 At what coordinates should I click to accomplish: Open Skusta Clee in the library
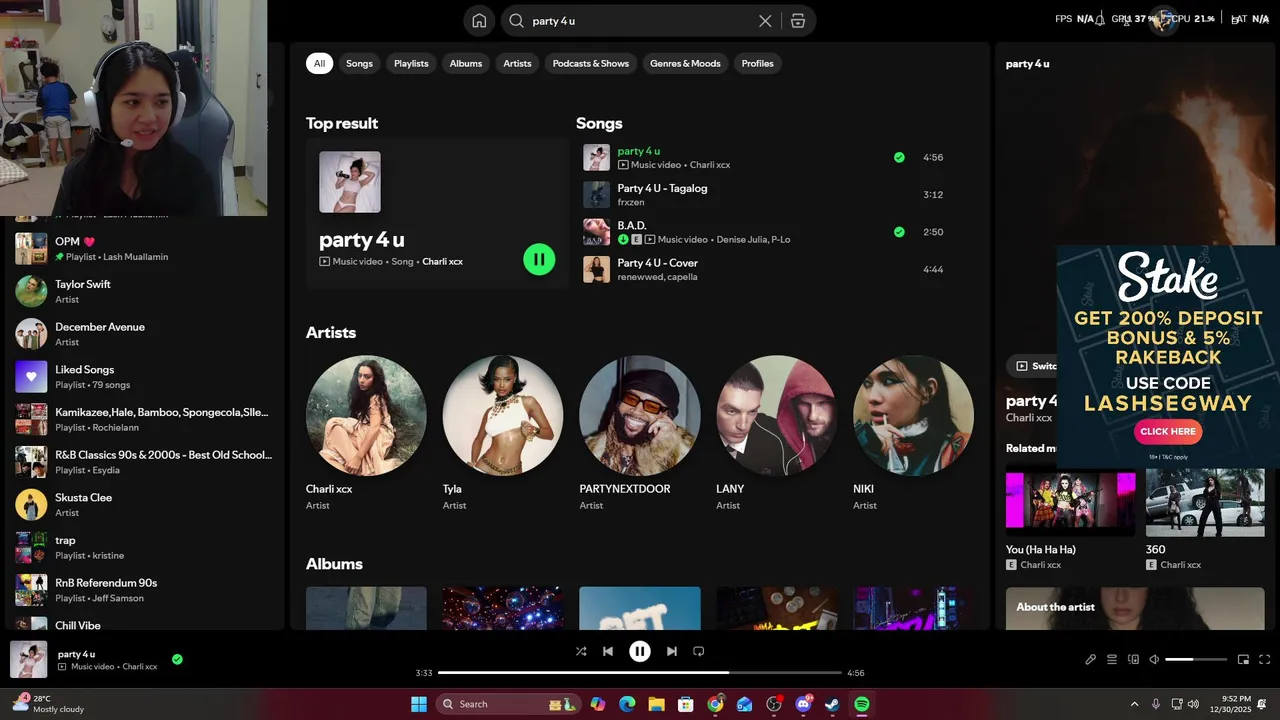pos(145,504)
